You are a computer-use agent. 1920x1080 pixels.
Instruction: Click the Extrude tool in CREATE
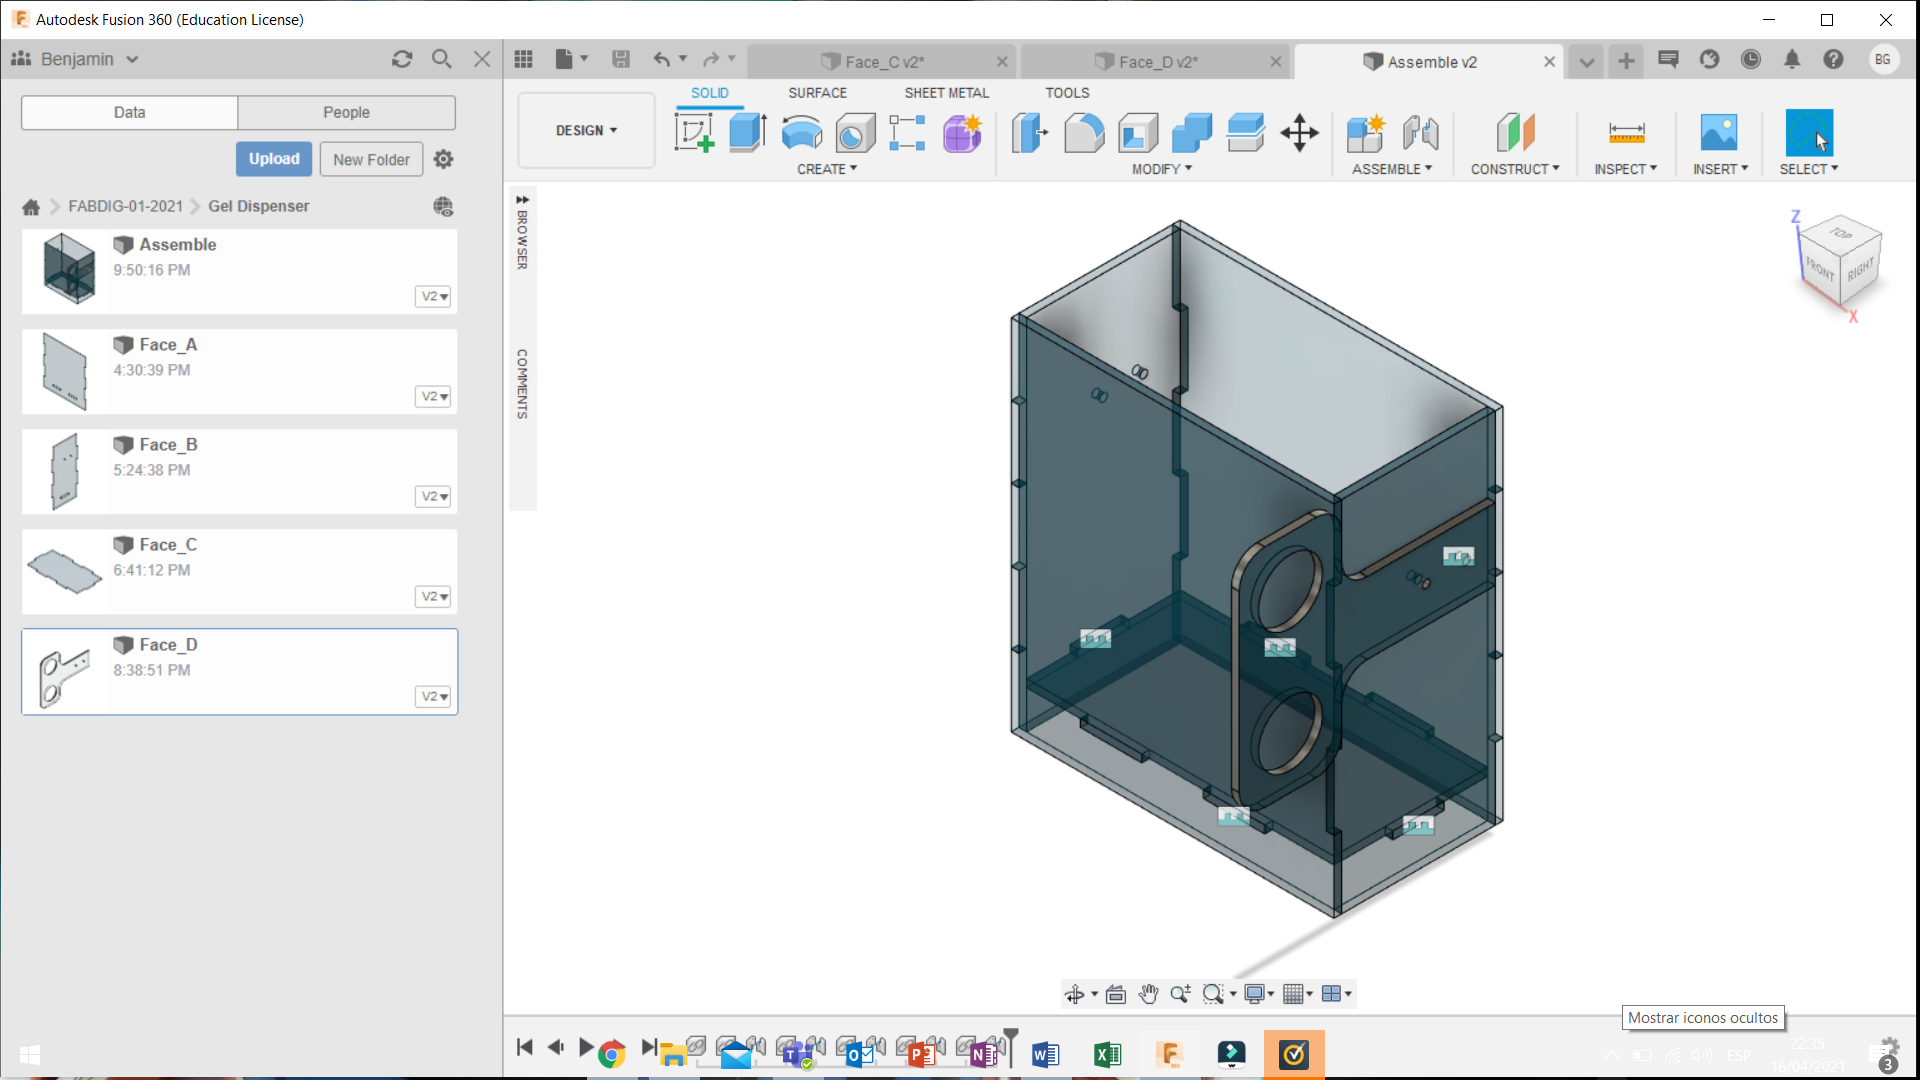coord(748,132)
